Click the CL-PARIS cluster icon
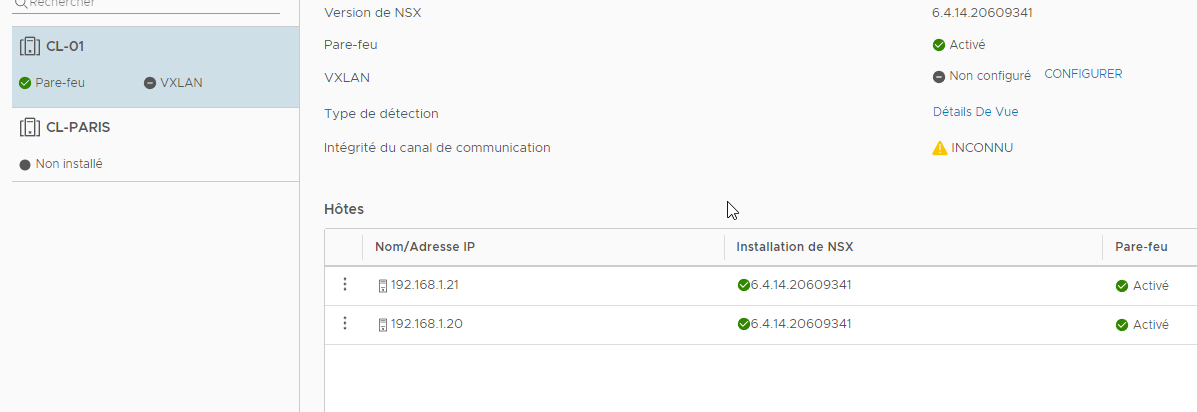Screen dimensions: 1197x412 (x=29, y=127)
